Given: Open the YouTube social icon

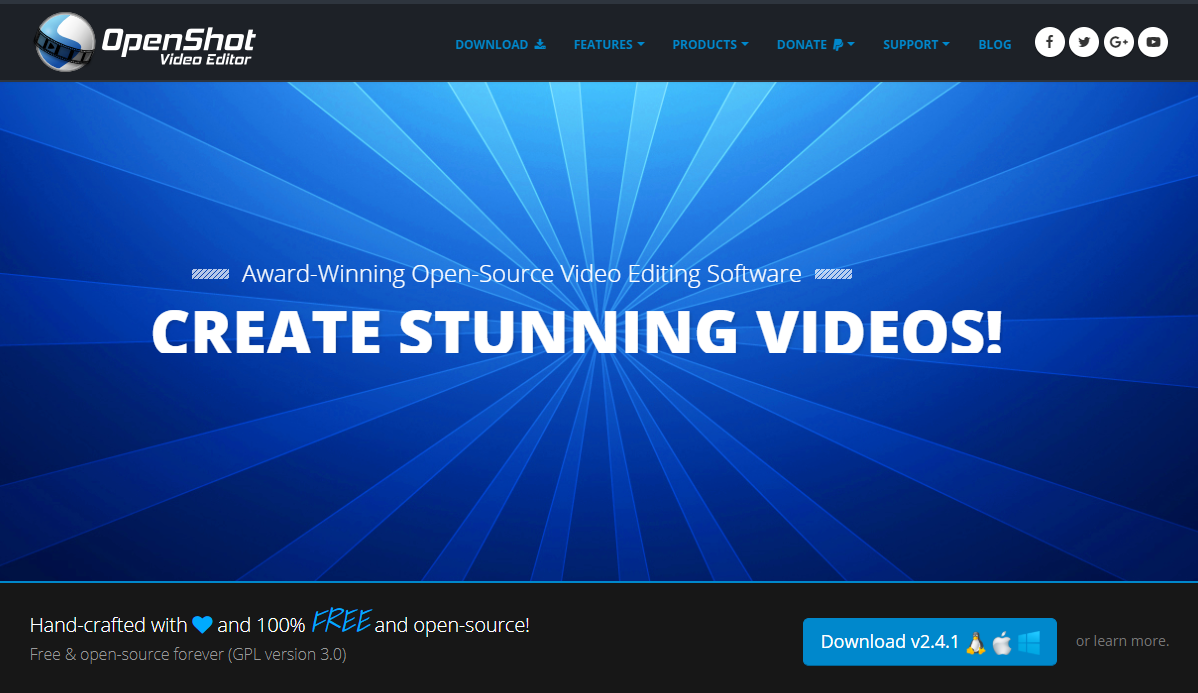Looking at the screenshot, I should click(1153, 42).
